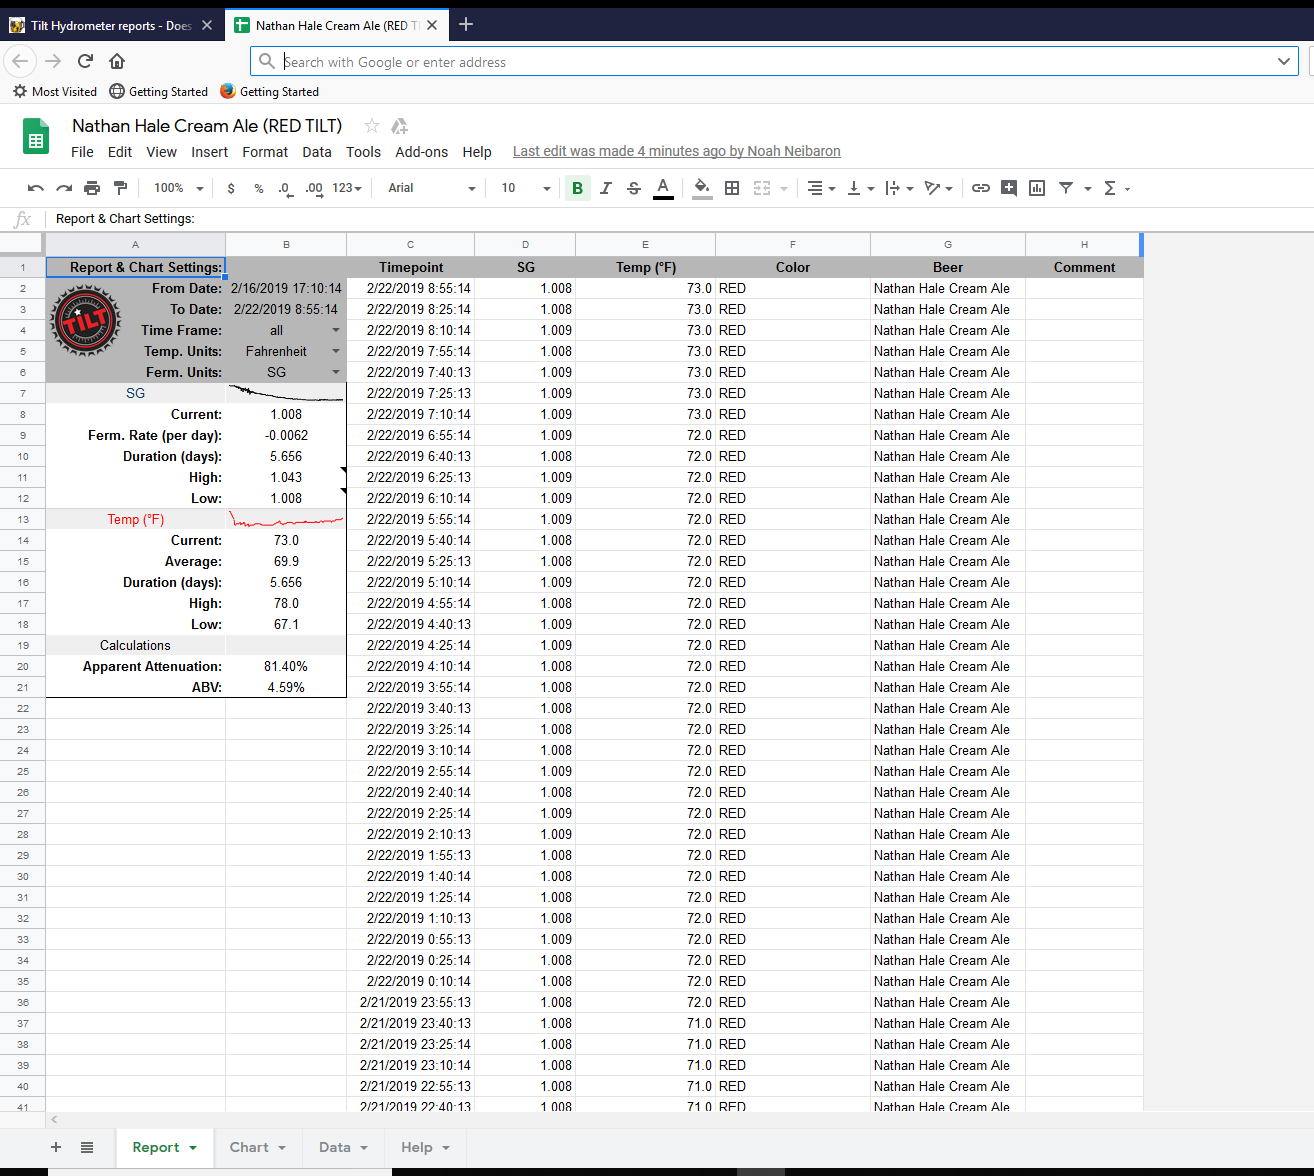Select the ABV value 4.59% cell

286,687
